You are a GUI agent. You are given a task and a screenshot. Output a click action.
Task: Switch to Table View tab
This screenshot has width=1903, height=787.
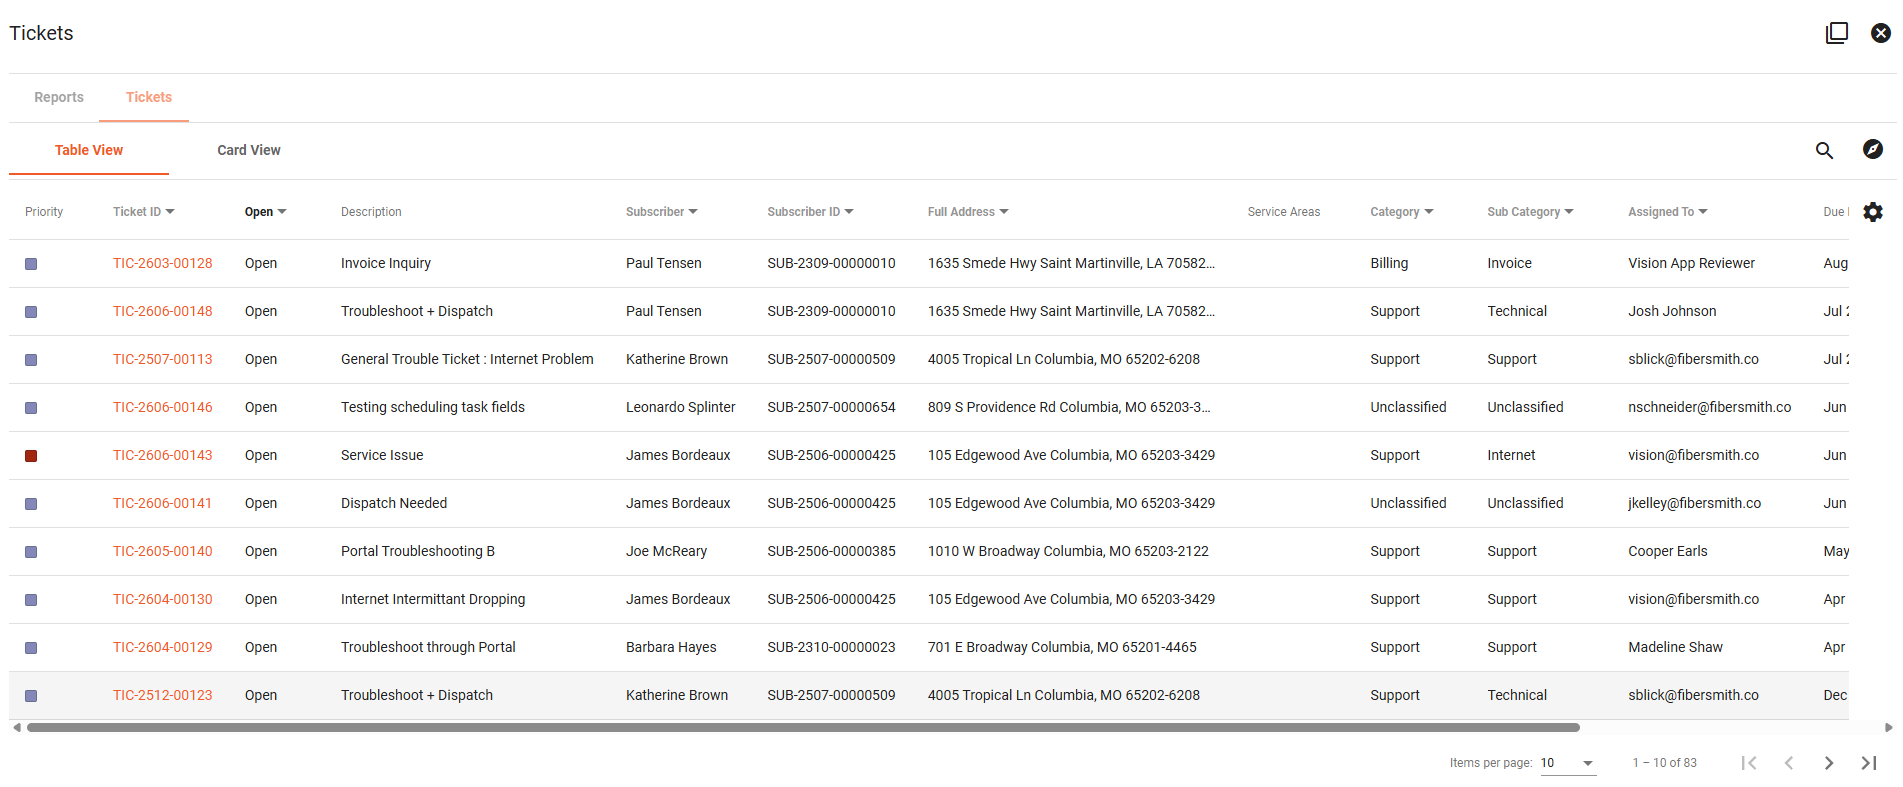click(89, 150)
